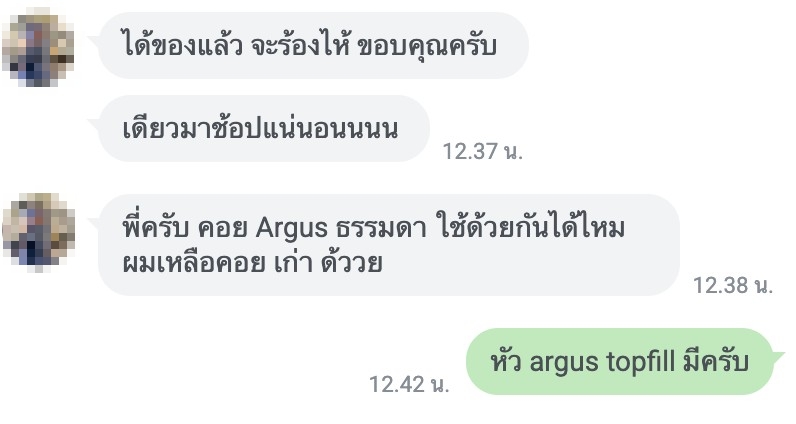
Task: Open the top blurred sender profile avatar
Action: pos(39,47)
